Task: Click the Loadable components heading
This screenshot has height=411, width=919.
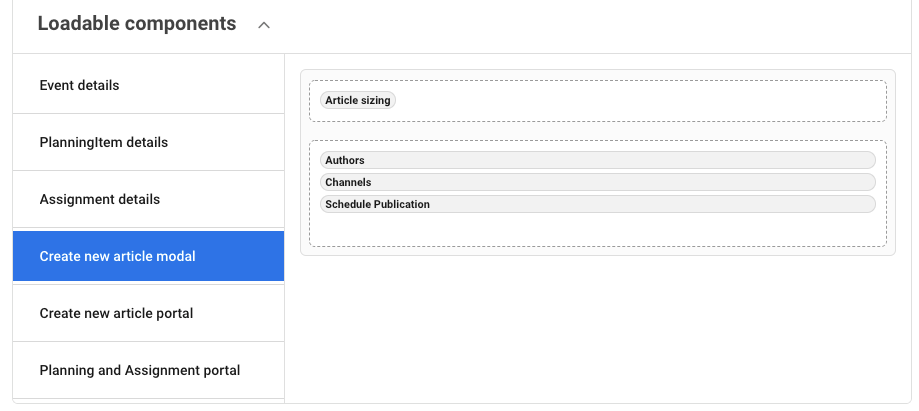Action: click(137, 24)
